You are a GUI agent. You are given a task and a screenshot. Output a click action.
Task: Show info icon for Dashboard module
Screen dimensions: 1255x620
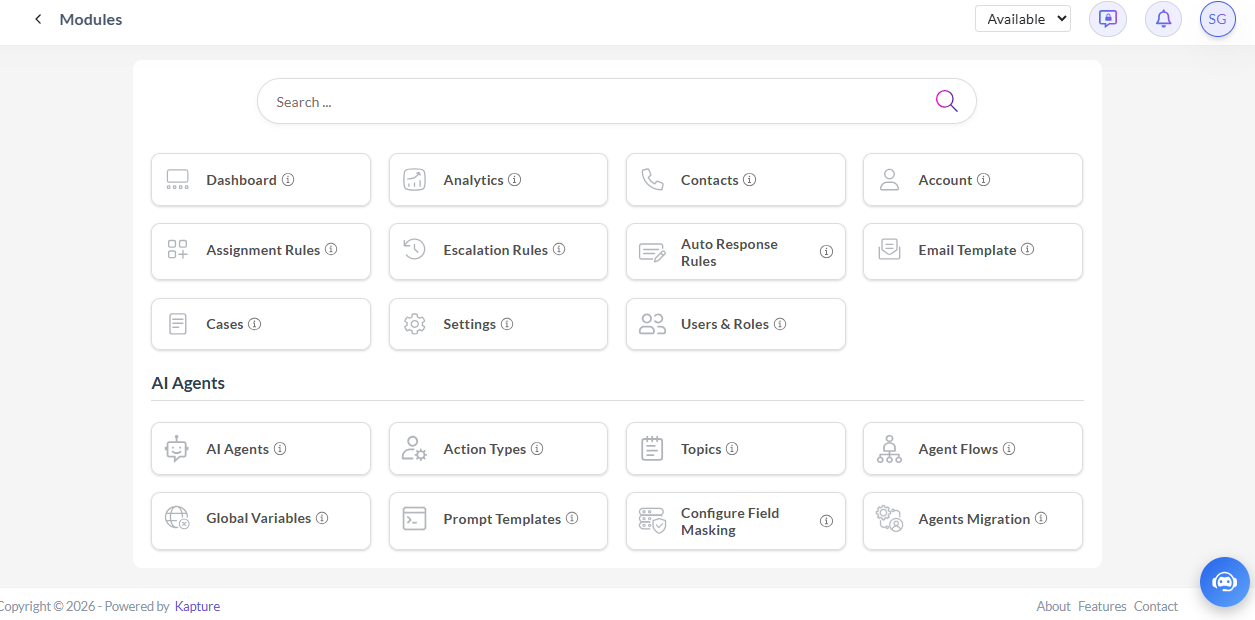pos(288,180)
